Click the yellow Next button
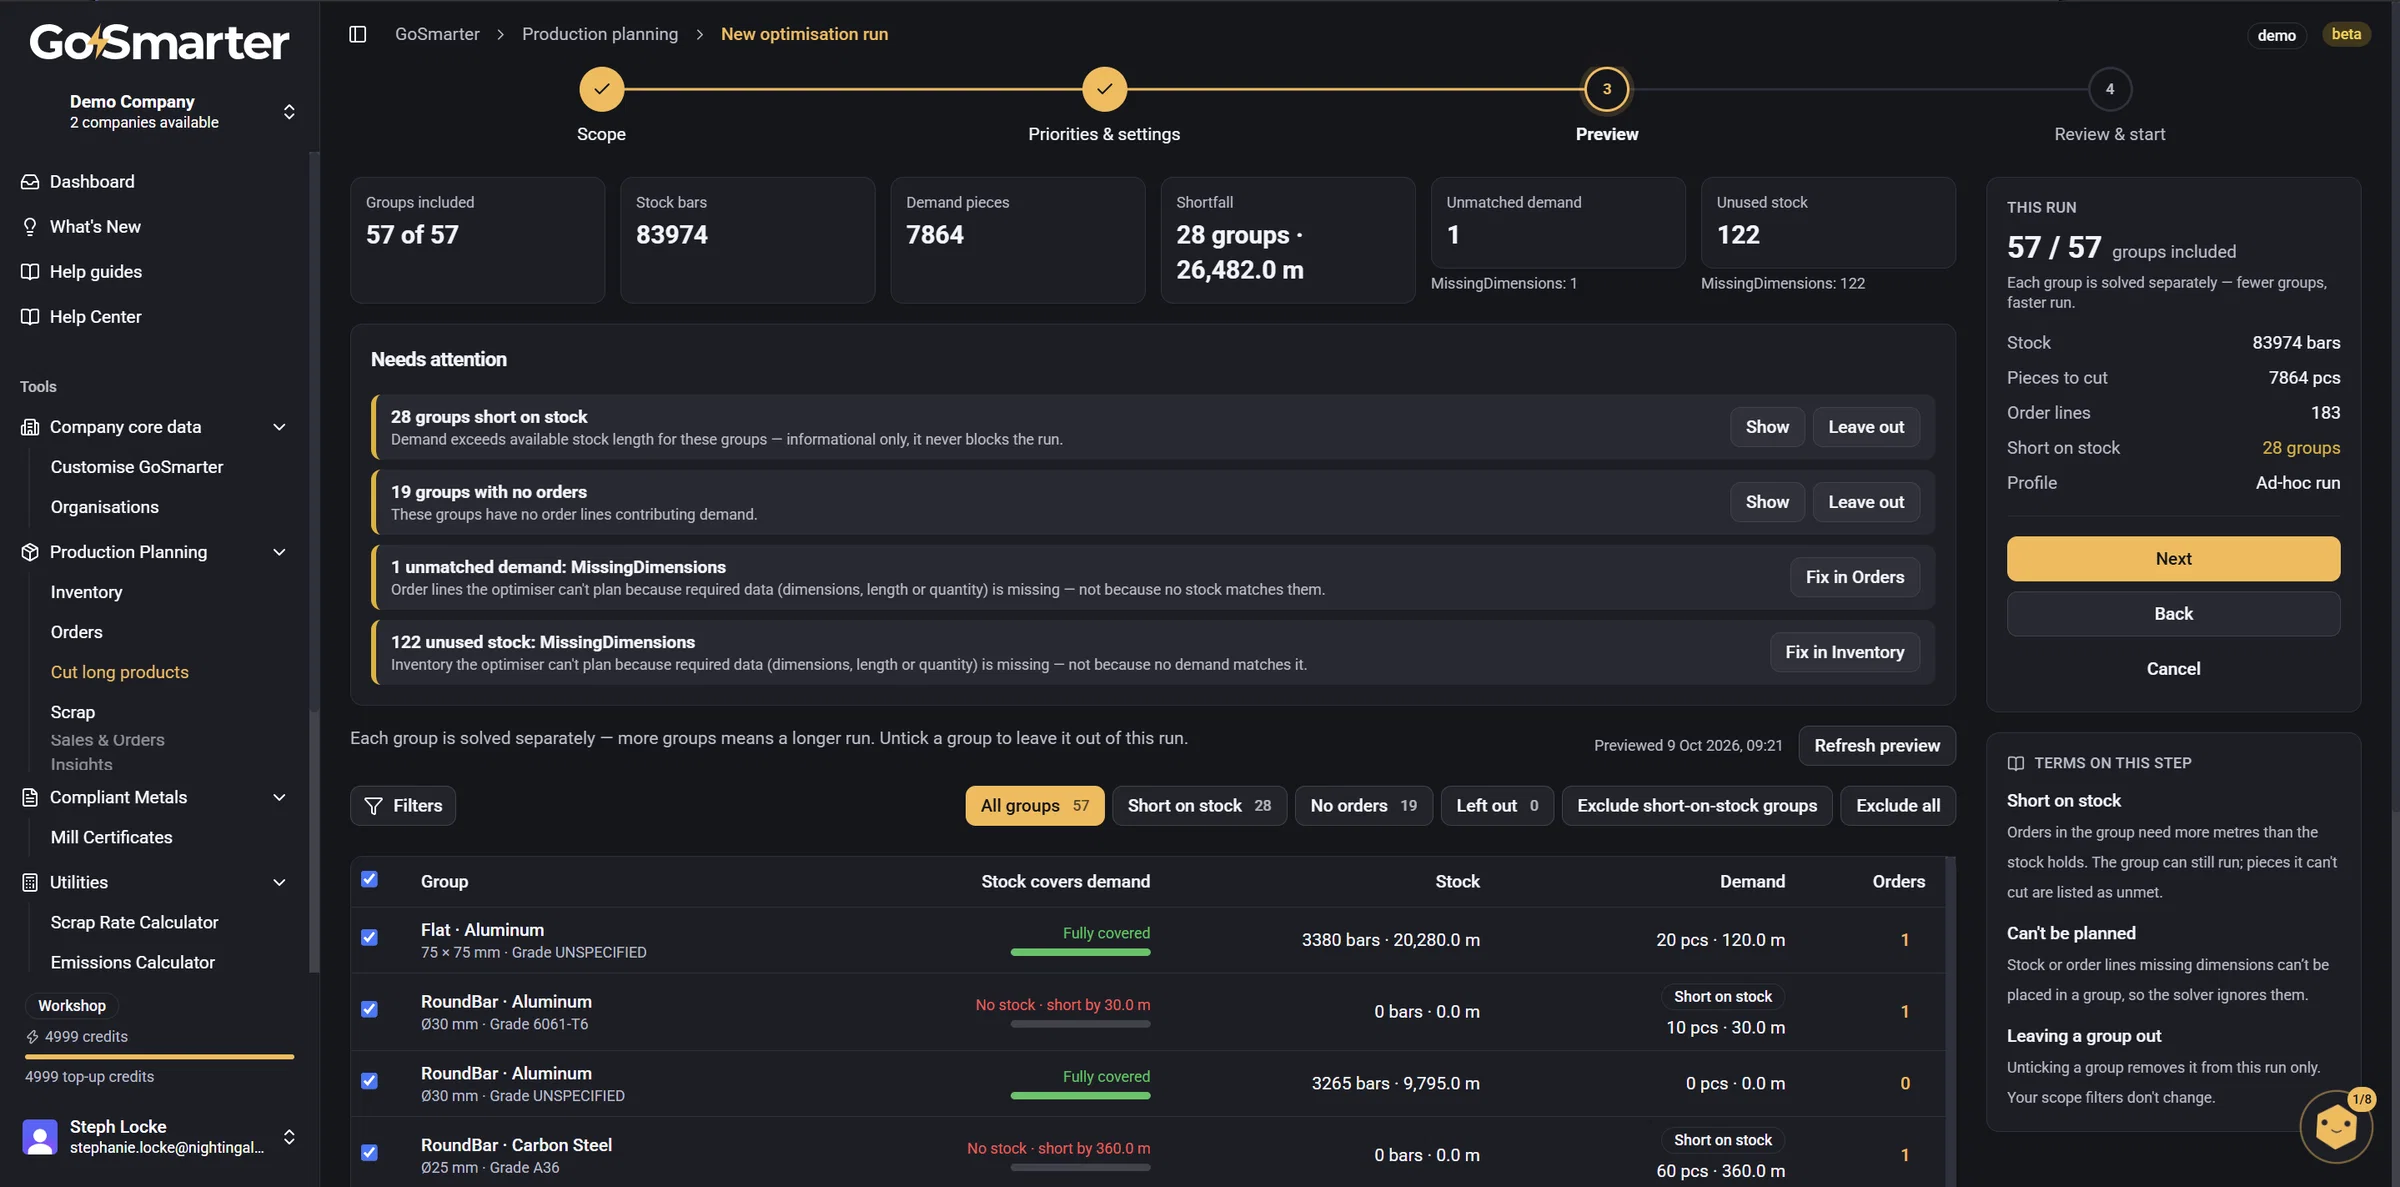 click(2173, 559)
